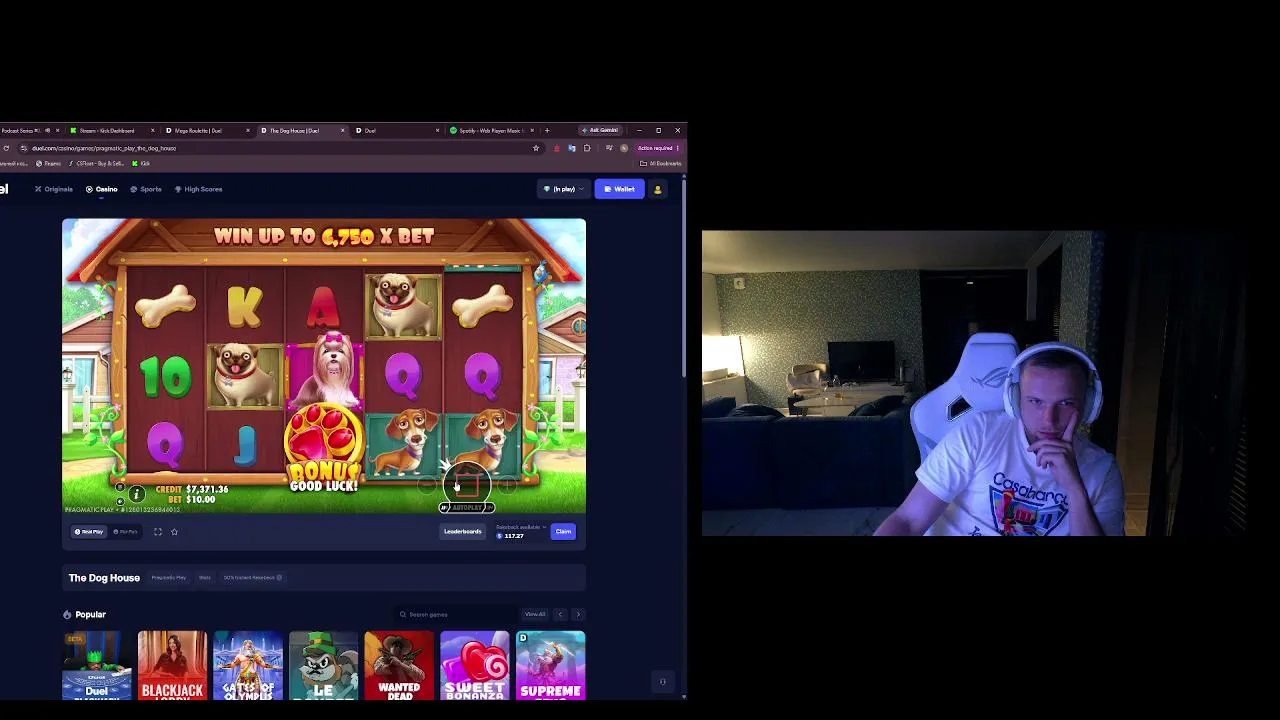
Task: Open the Duel Blackjack game thumbnail
Action: 97,665
